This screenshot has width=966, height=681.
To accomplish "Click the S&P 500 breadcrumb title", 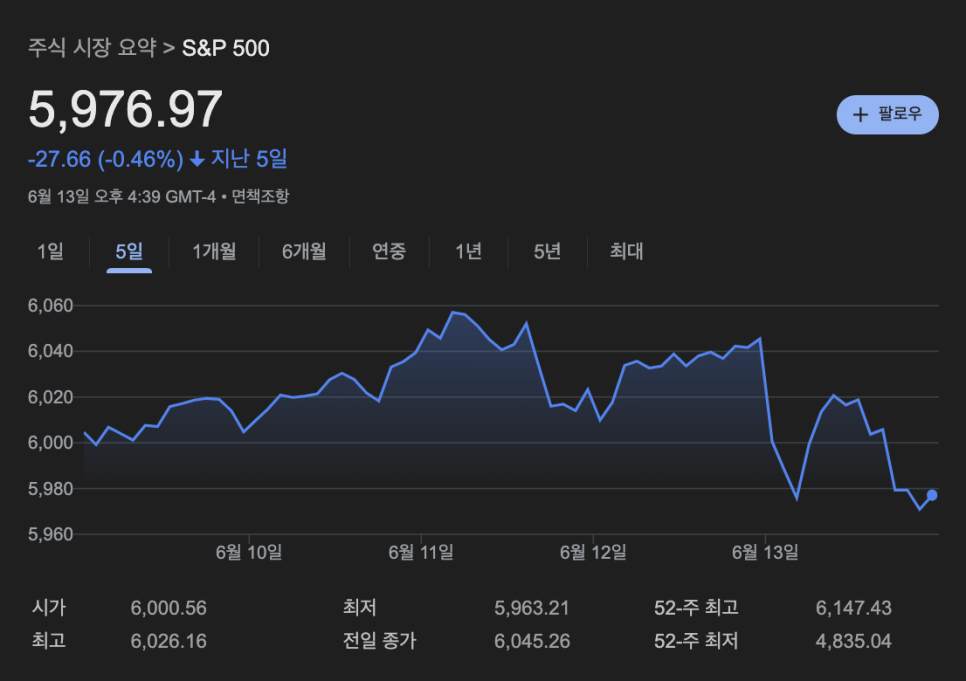I will click(x=225, y=48).
